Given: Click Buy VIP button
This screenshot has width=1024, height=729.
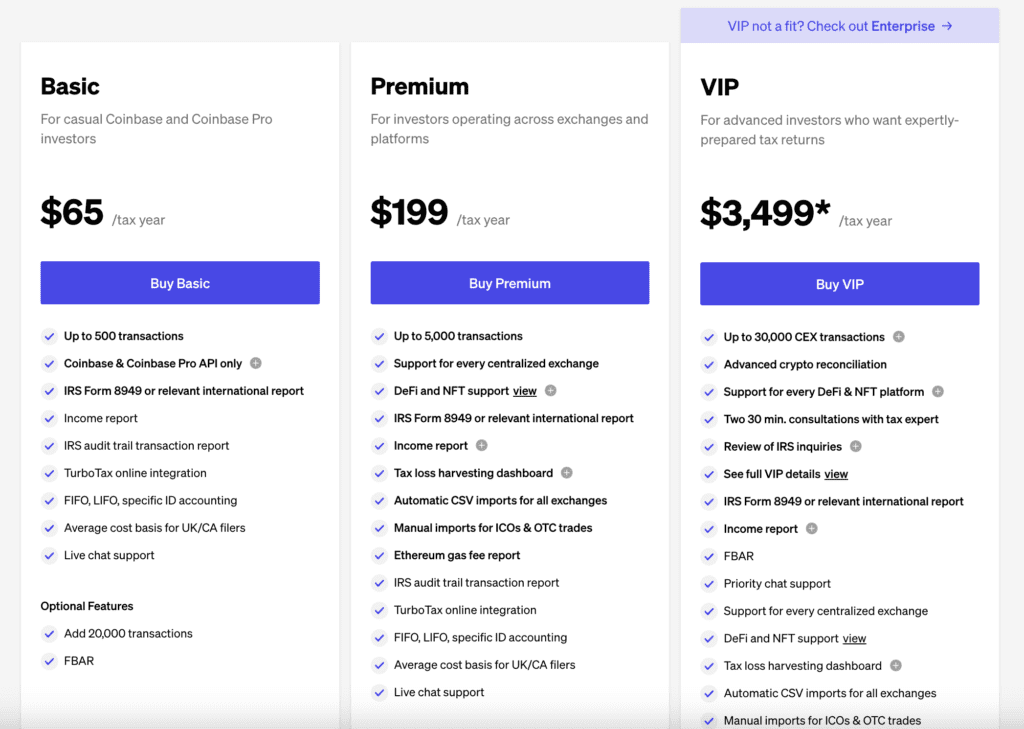Looking at the screenshot, I should pyautogui.click(x=840, y=284).
